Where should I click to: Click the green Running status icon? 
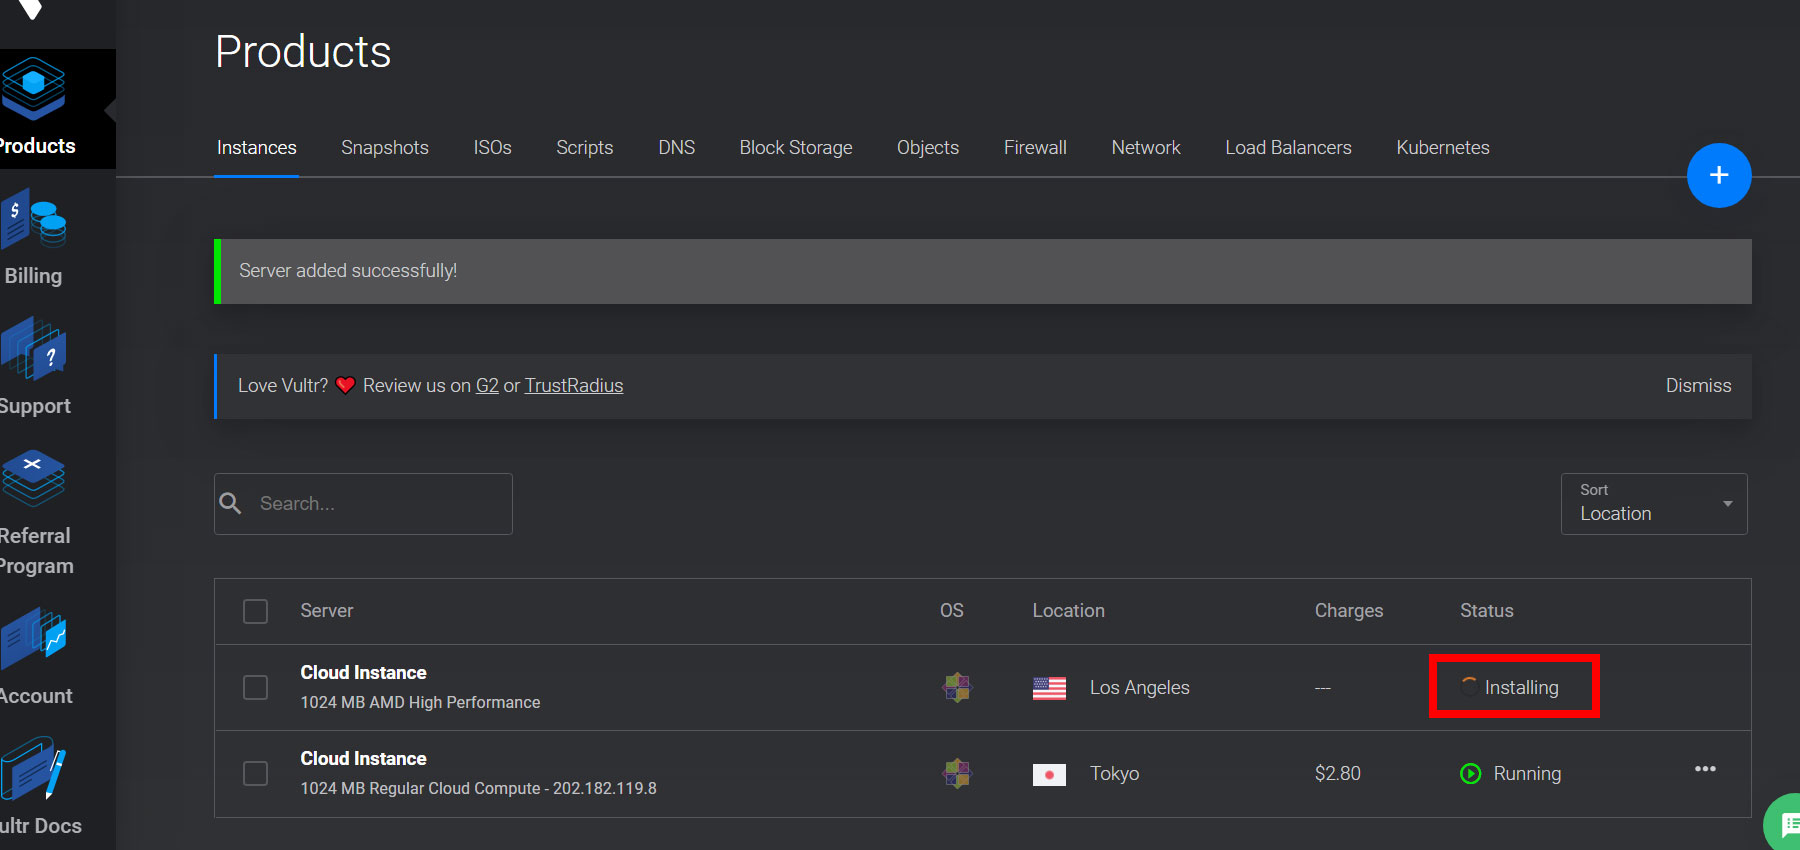click(x=1470, y=773)
